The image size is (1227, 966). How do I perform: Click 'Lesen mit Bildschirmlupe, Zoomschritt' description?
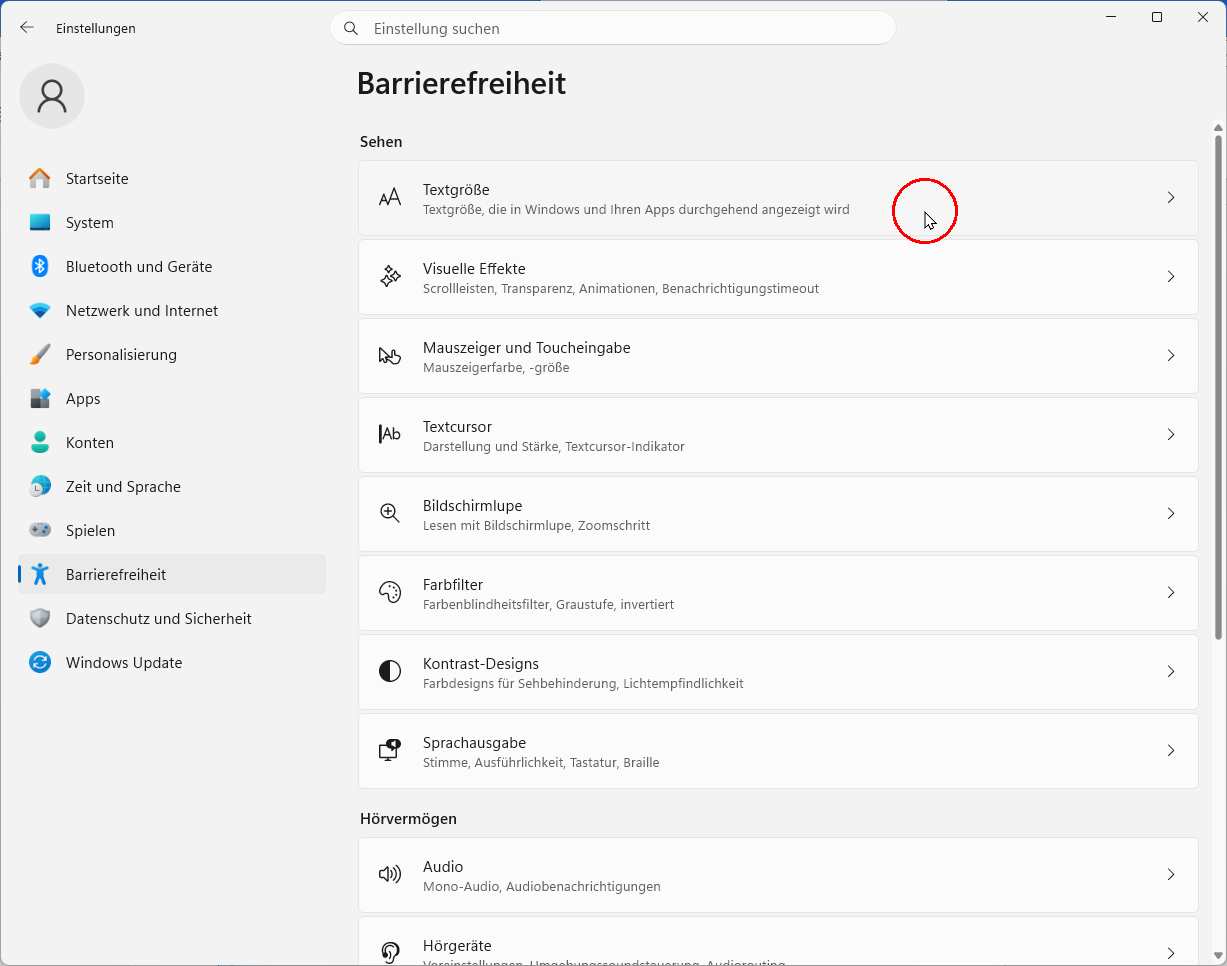(x=536, y=525)
